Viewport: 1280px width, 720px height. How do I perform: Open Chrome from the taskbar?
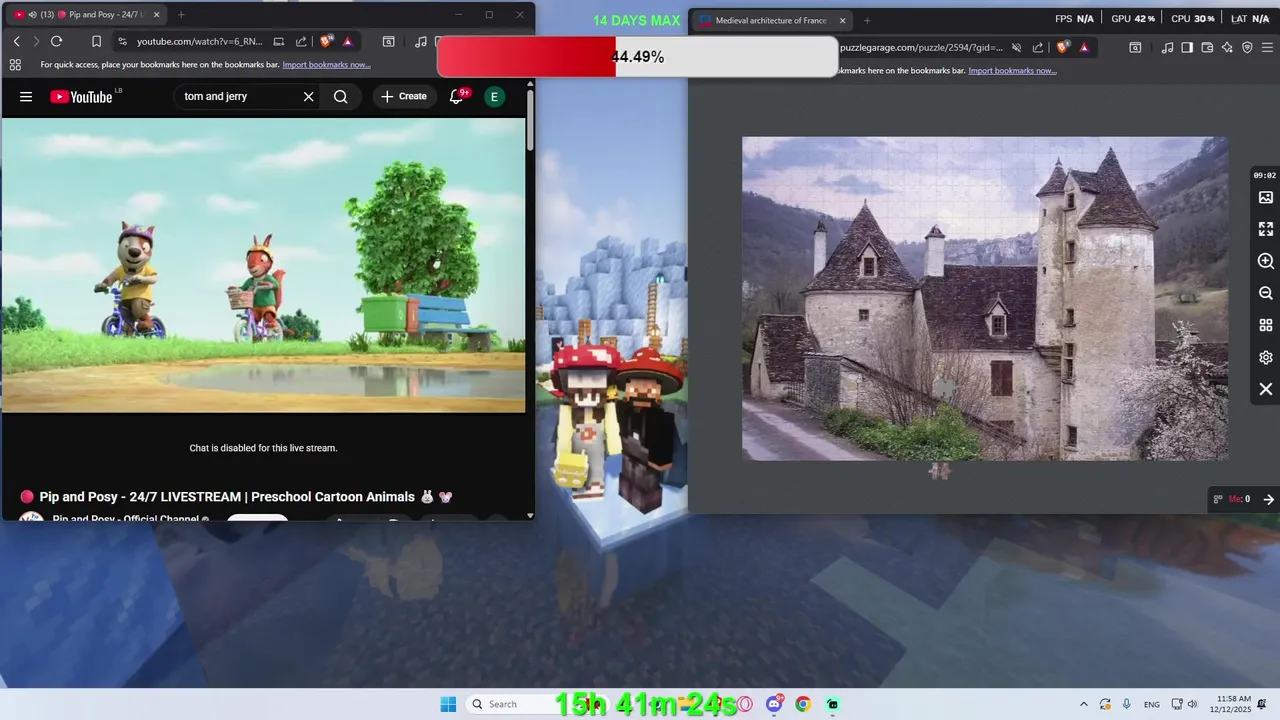[x=803, y=704]
